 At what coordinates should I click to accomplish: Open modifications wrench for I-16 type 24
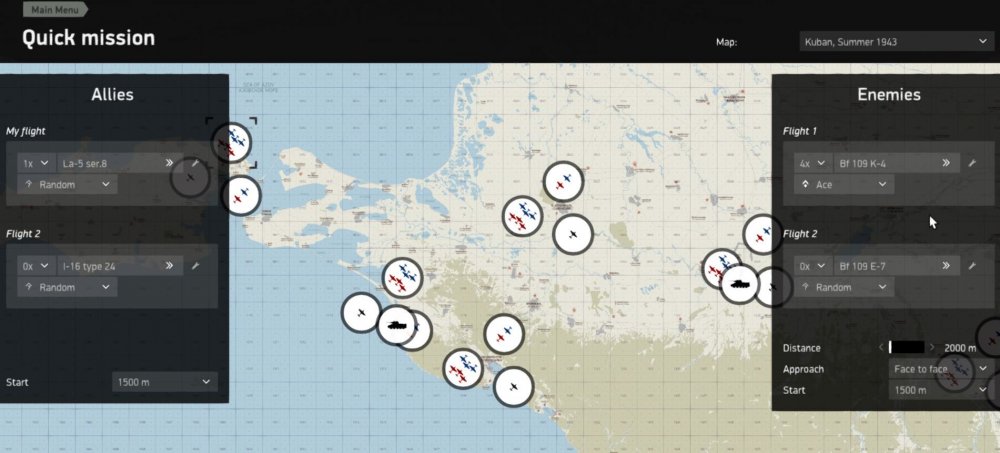point(195,265)
